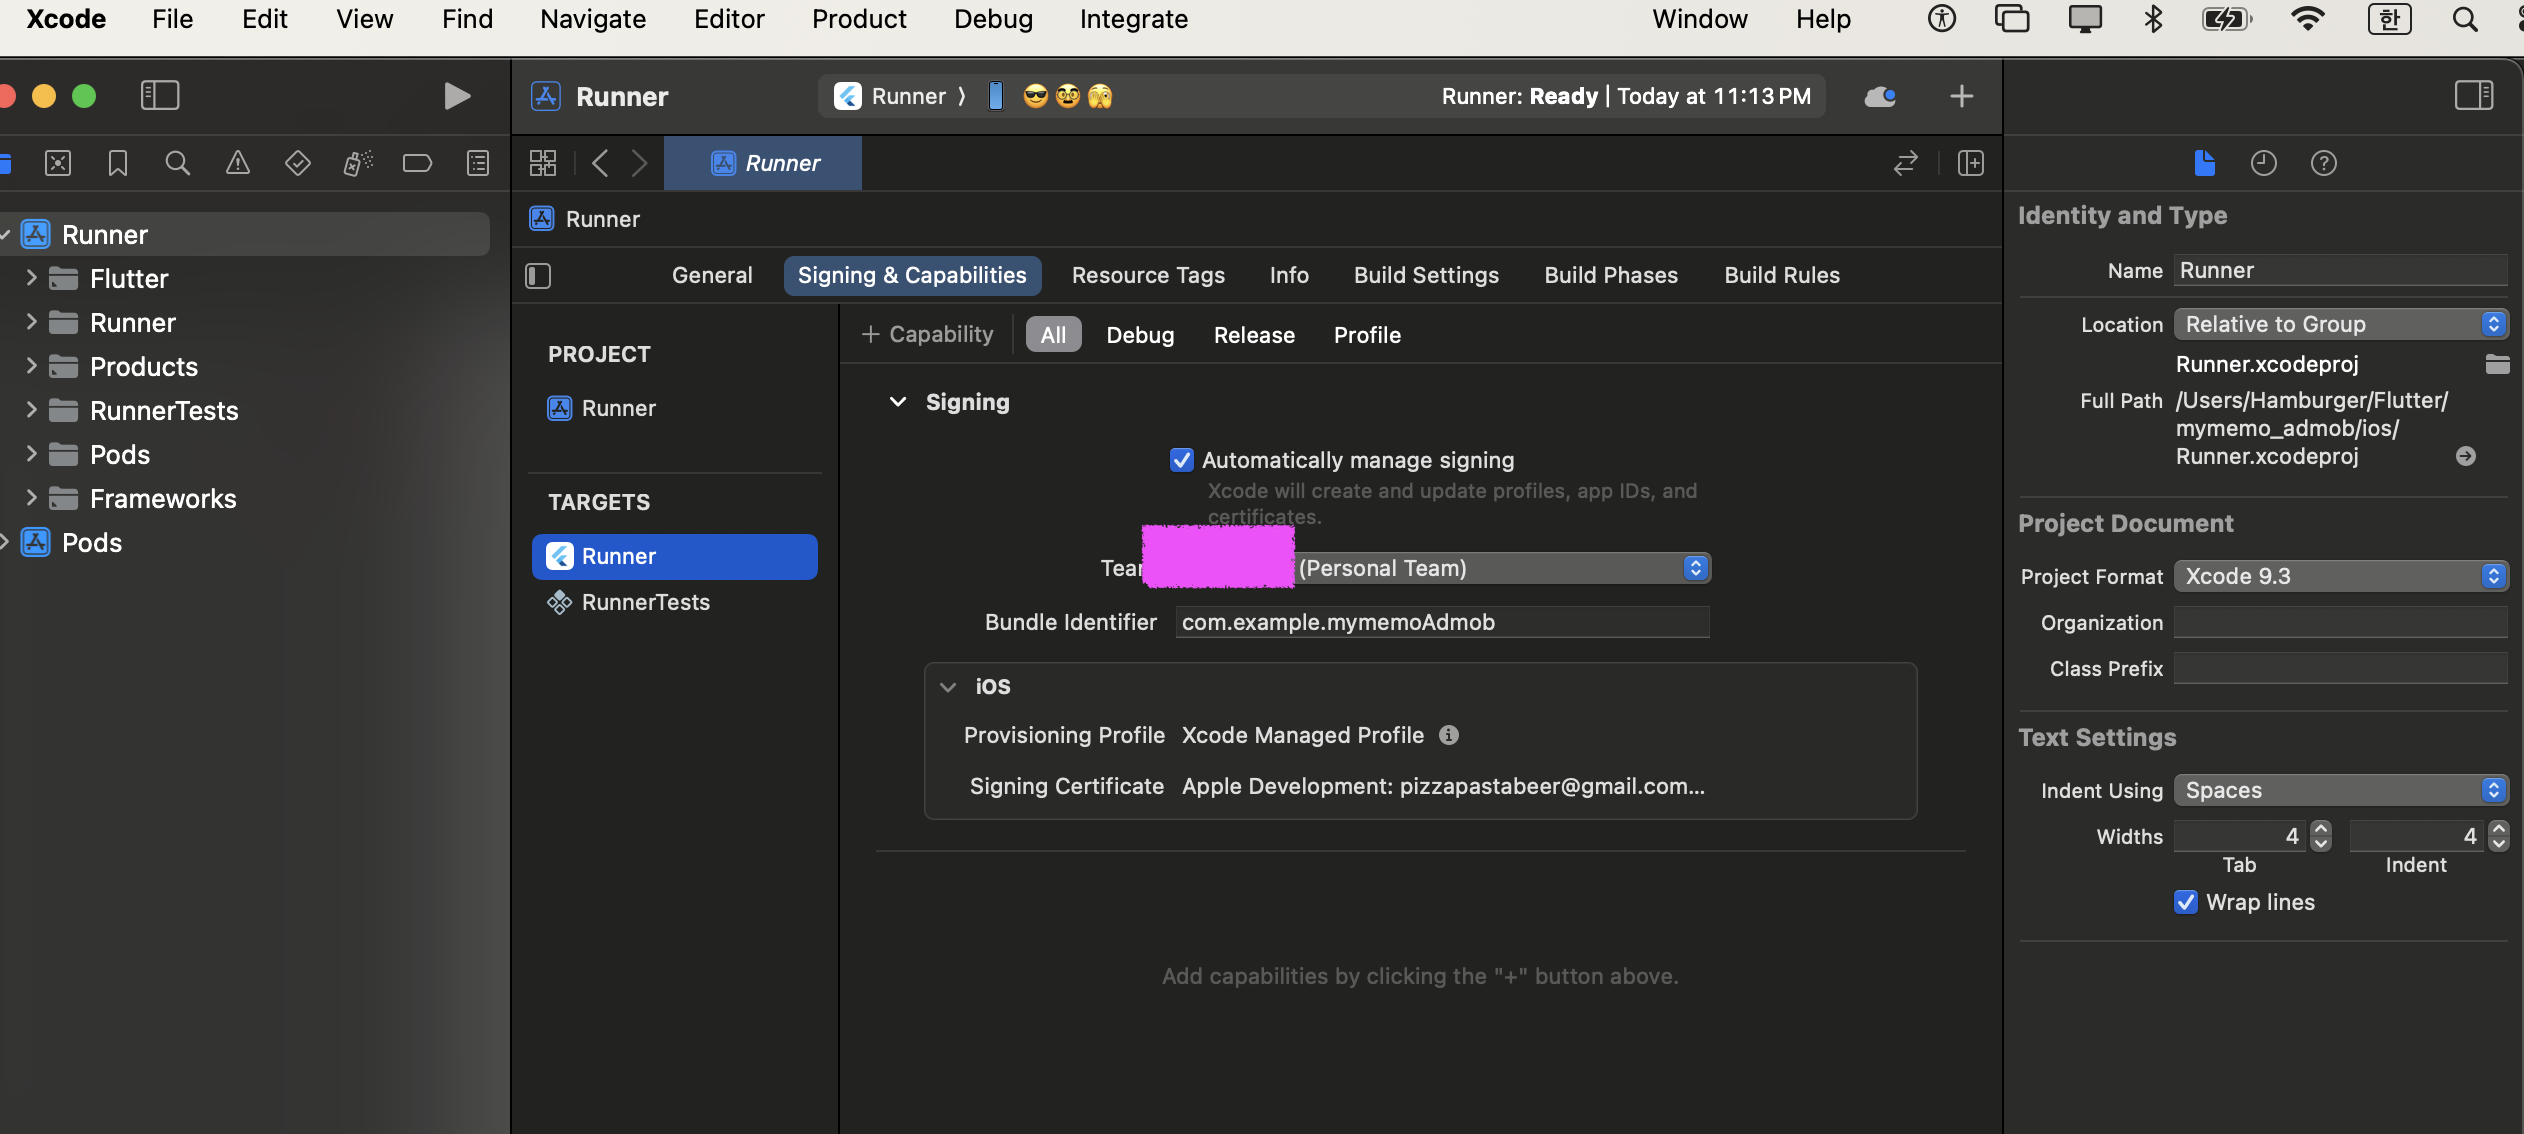The height and width of the screenshot is (1134, 2524).
Task: Toggle the project and targets list sidebar
Action: pos(538,276)
